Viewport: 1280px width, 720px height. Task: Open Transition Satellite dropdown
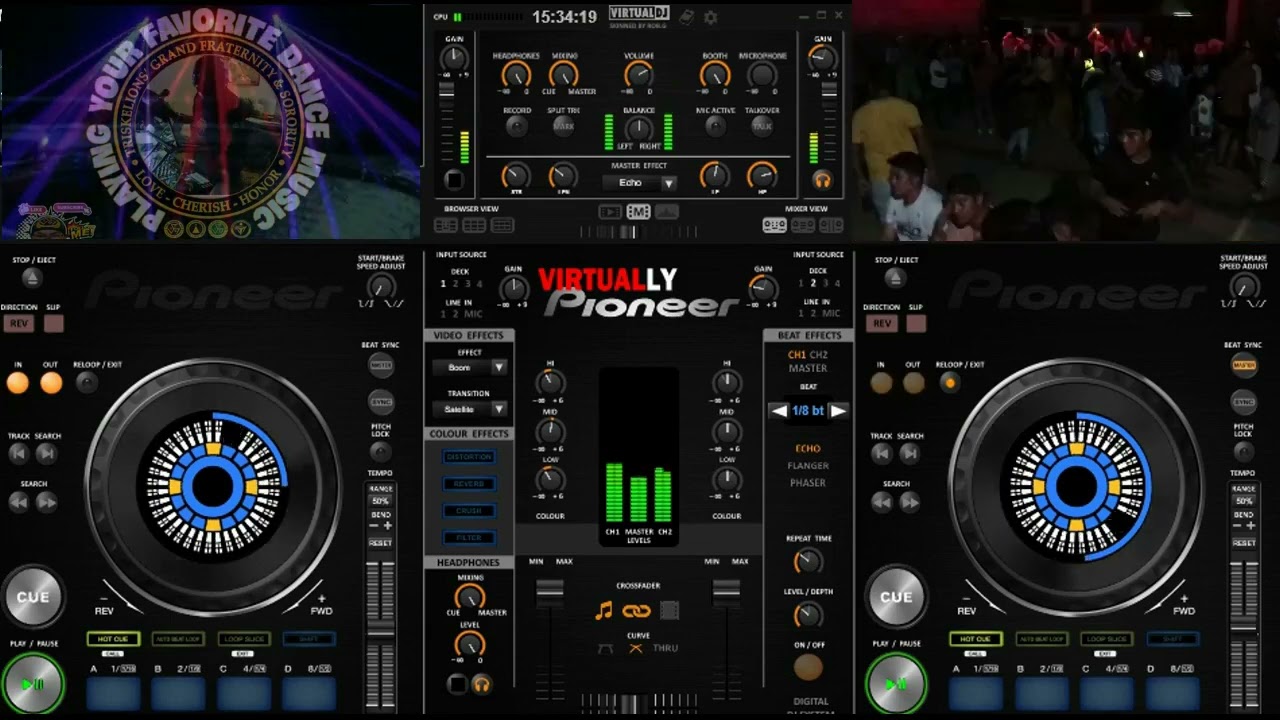click(x=470, y=409)
